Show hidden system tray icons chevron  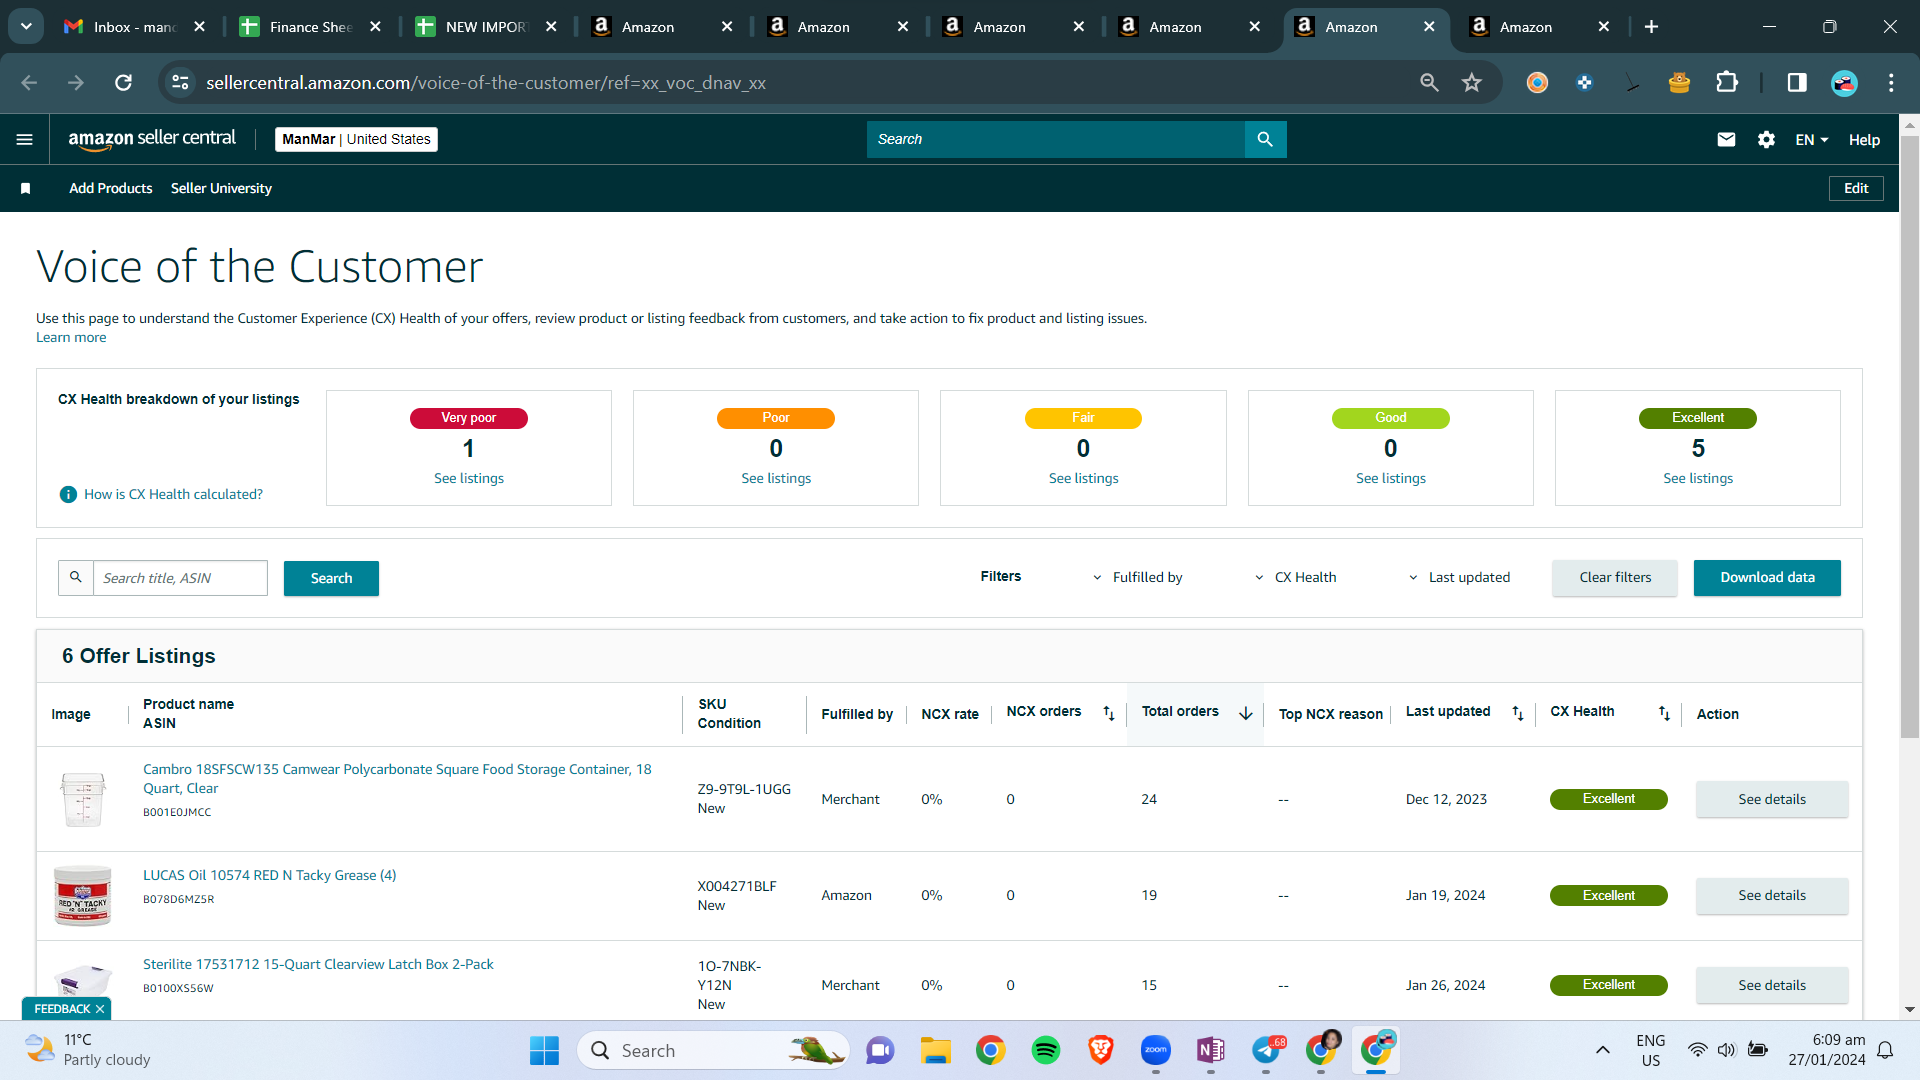click(x=1602, y=1050)
